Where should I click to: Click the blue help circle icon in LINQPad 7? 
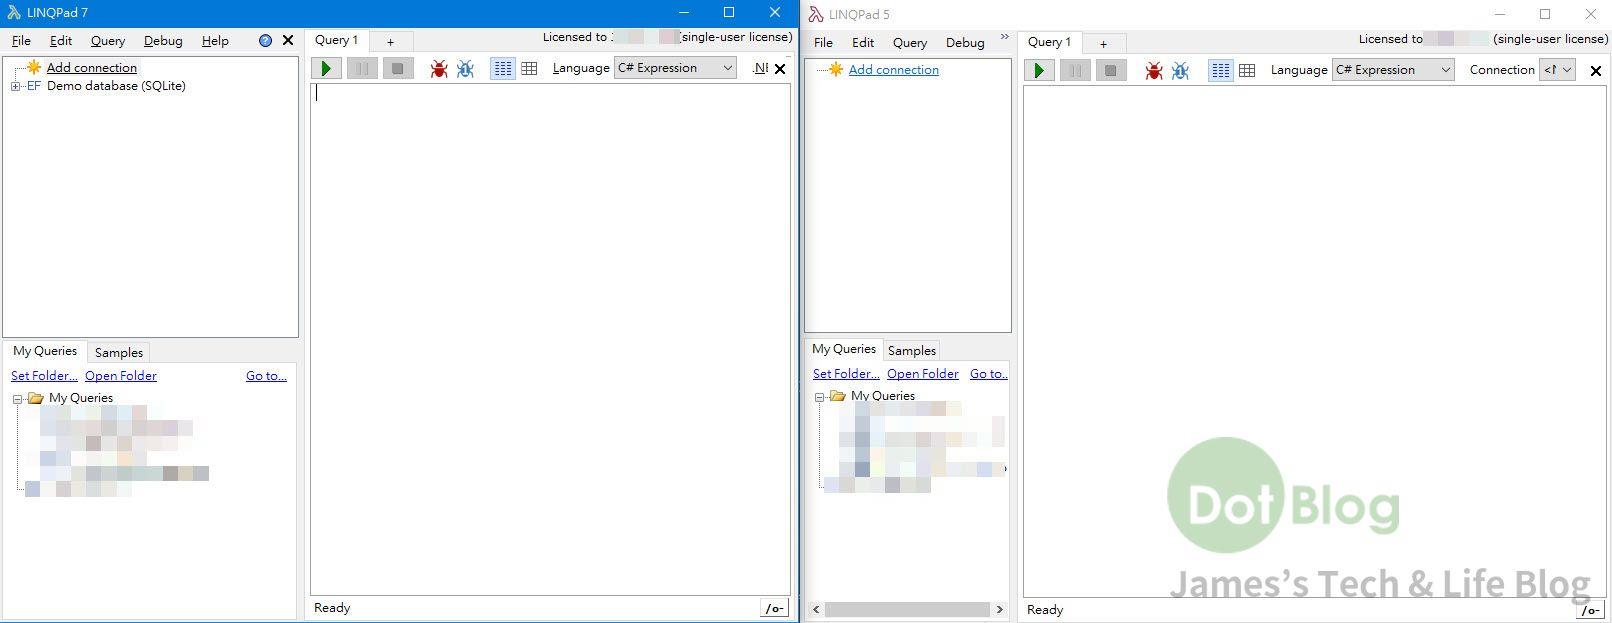tap(265, 41)
